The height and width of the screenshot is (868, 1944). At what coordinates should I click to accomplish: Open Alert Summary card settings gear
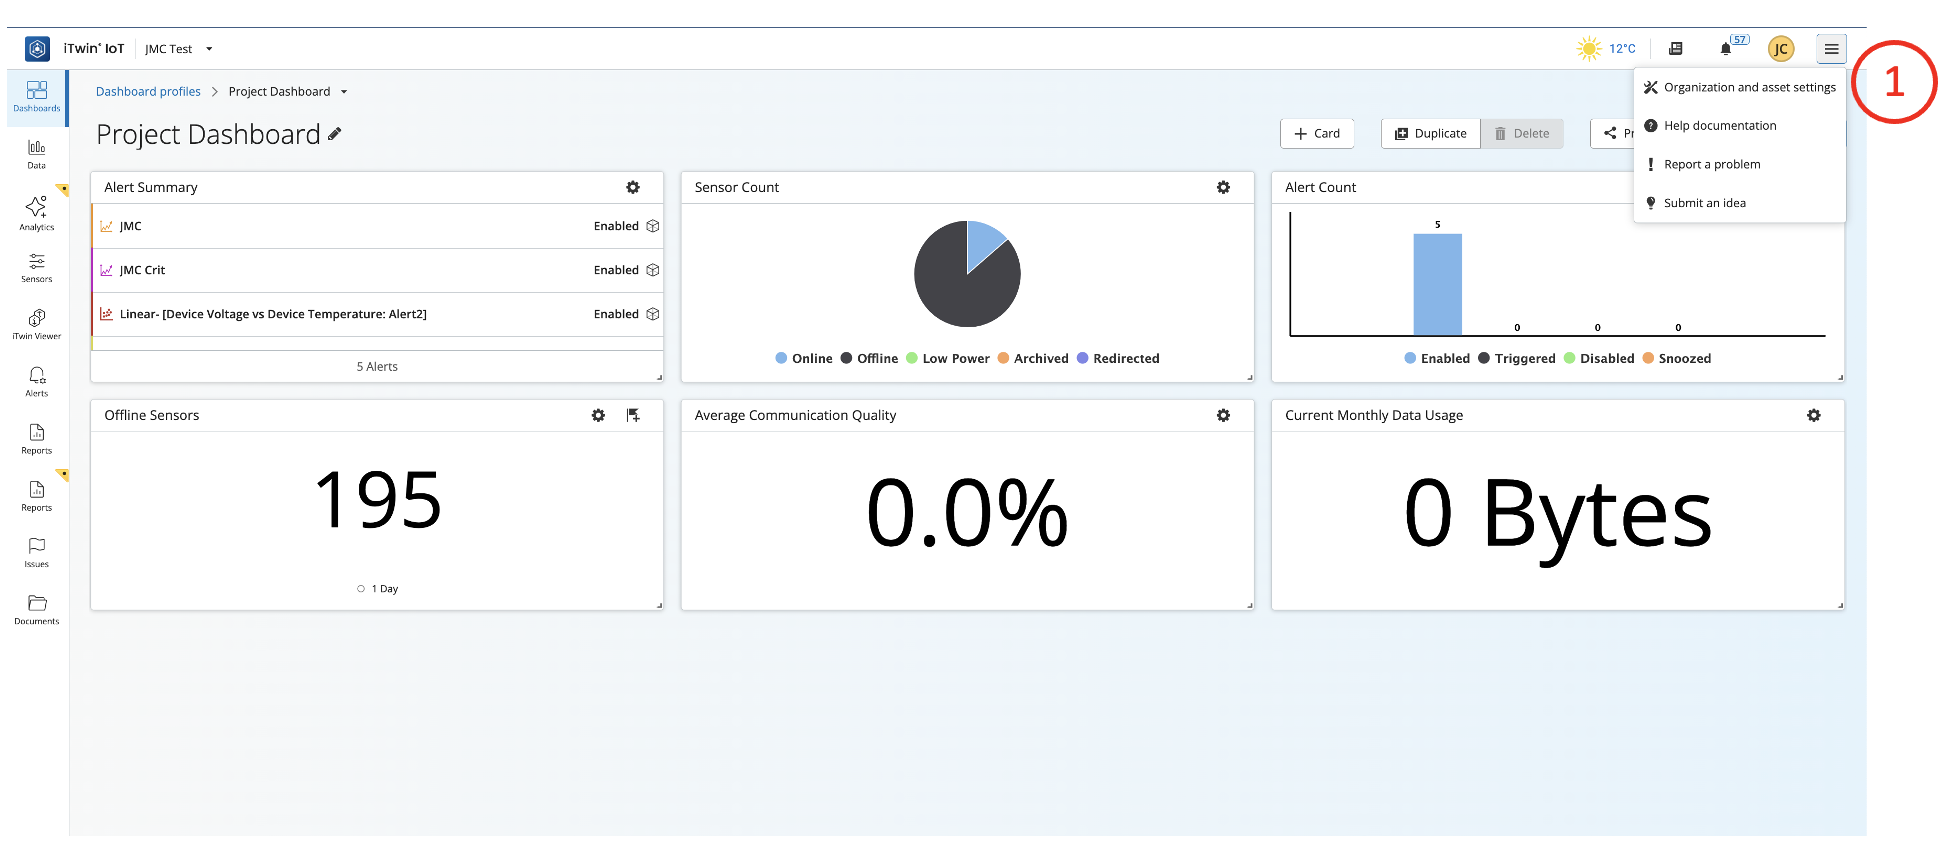(633, 187)
